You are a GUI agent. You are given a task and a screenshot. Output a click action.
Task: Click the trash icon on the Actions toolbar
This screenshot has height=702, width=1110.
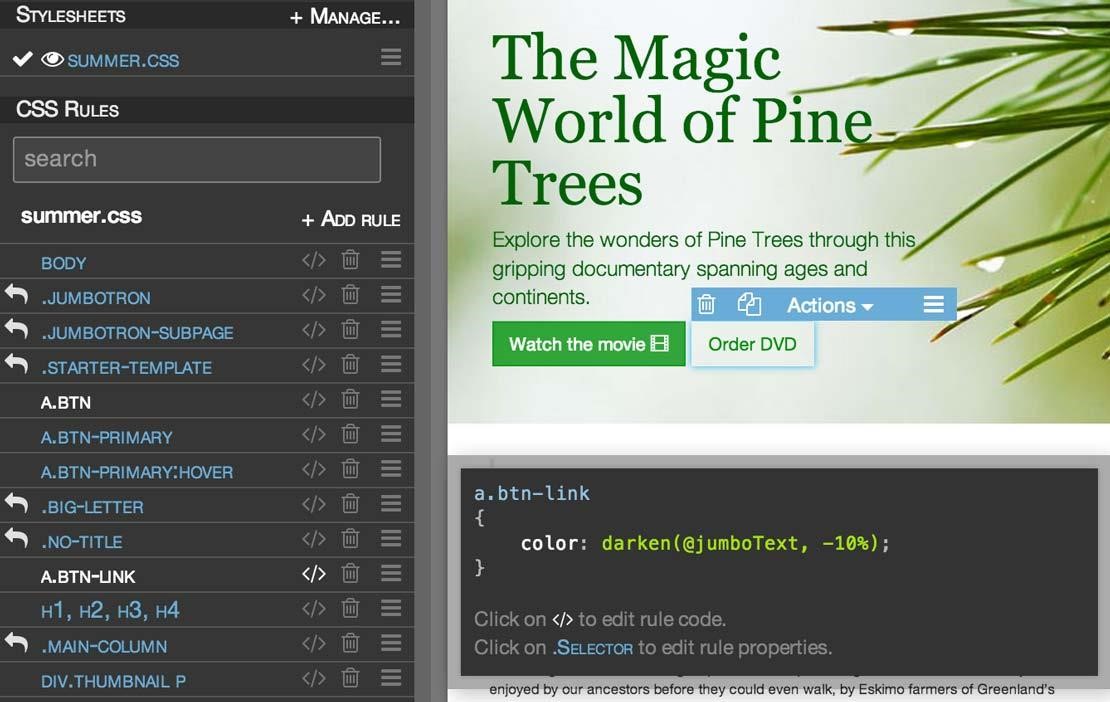[x=707, y=304]
